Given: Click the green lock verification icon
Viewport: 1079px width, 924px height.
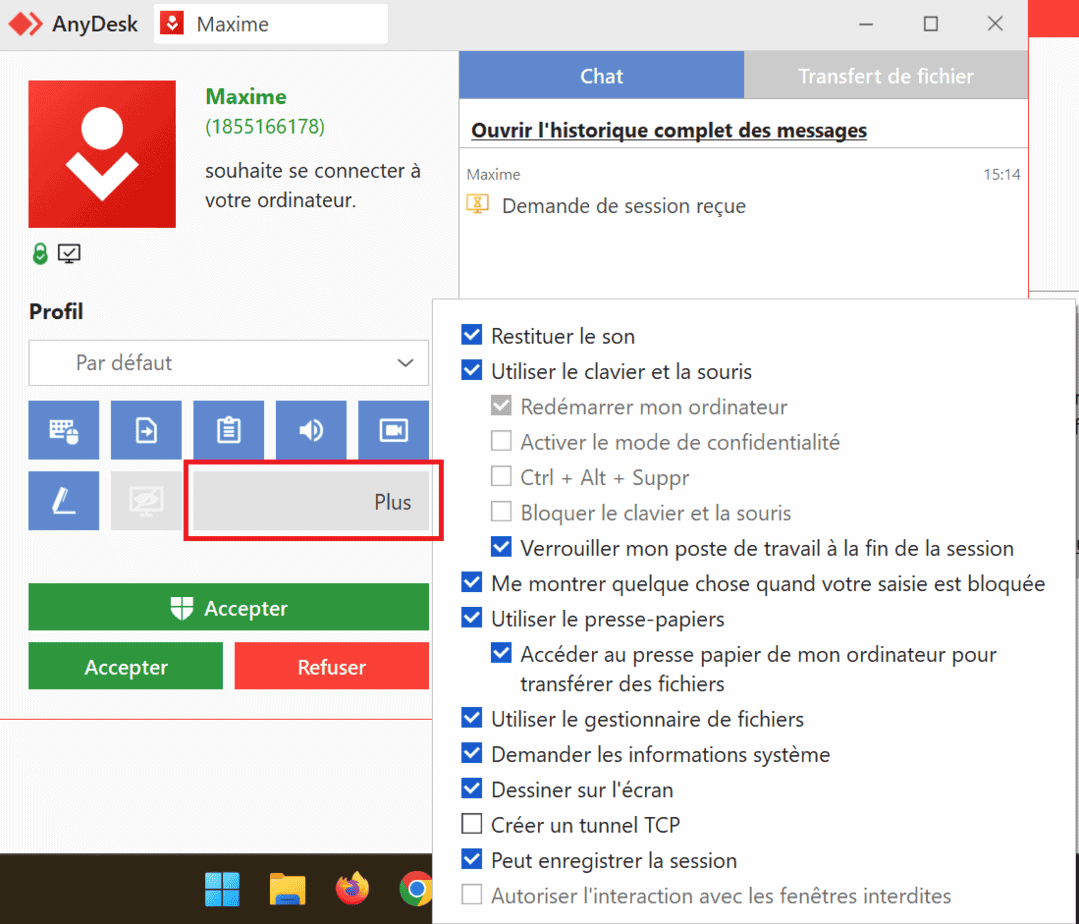Looking at the screenshot, I should [40, 253].
